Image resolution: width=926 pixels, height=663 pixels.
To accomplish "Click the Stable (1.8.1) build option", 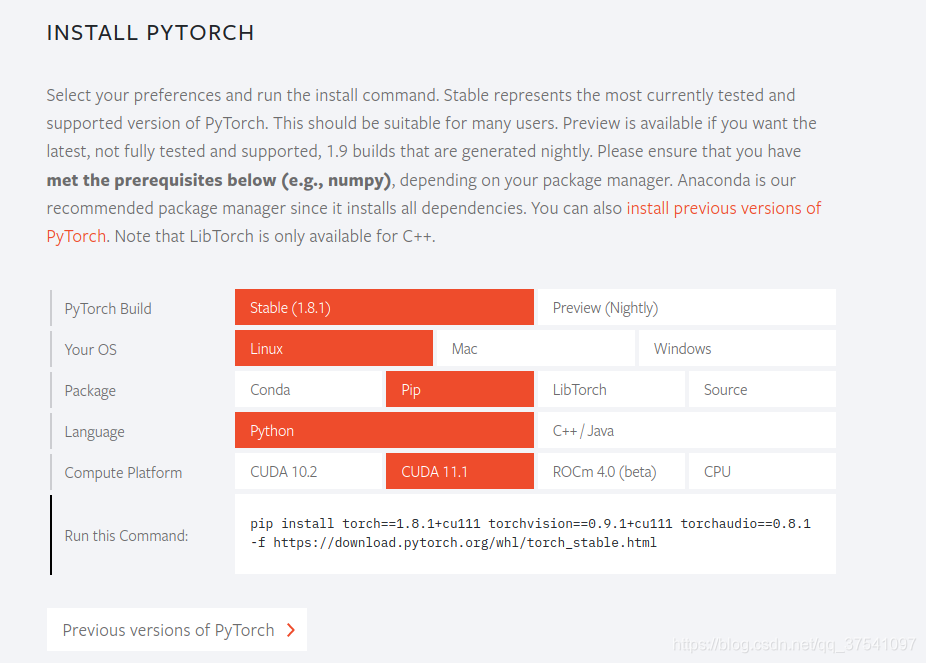I will pyautogui.click(x=384, y=307).
